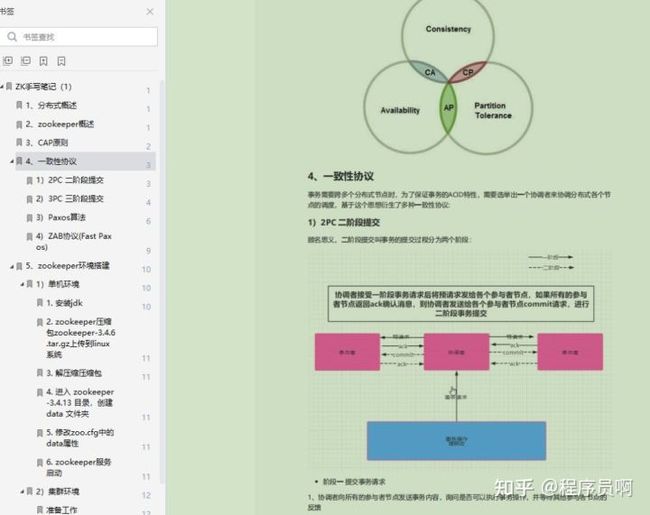Viewport: 650px width, 515px height.
Task: Click the Availability label in CAP diagram
Action: (400, 110)
